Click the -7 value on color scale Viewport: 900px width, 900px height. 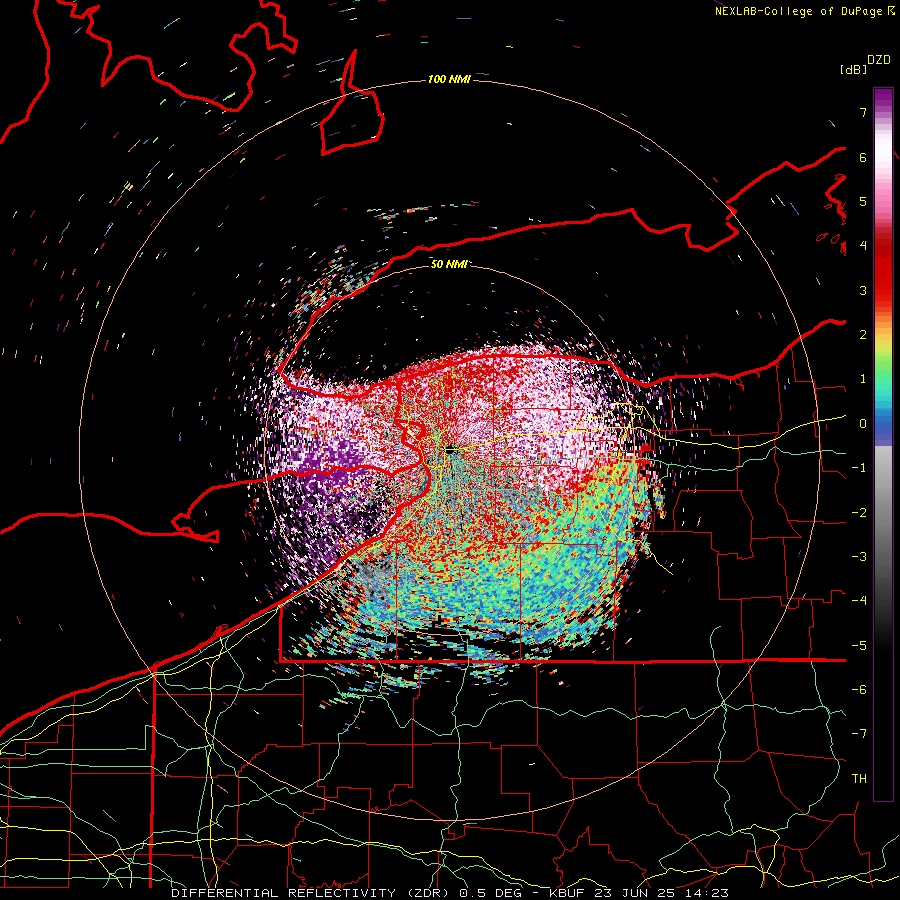(x=859, y=734)
